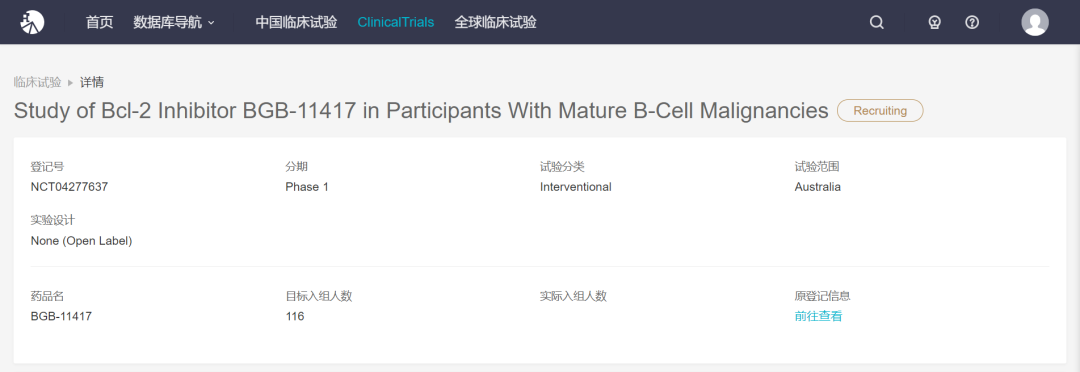Open the user avatar profile icon
1080x372 pixels.
pos(1035,22)
